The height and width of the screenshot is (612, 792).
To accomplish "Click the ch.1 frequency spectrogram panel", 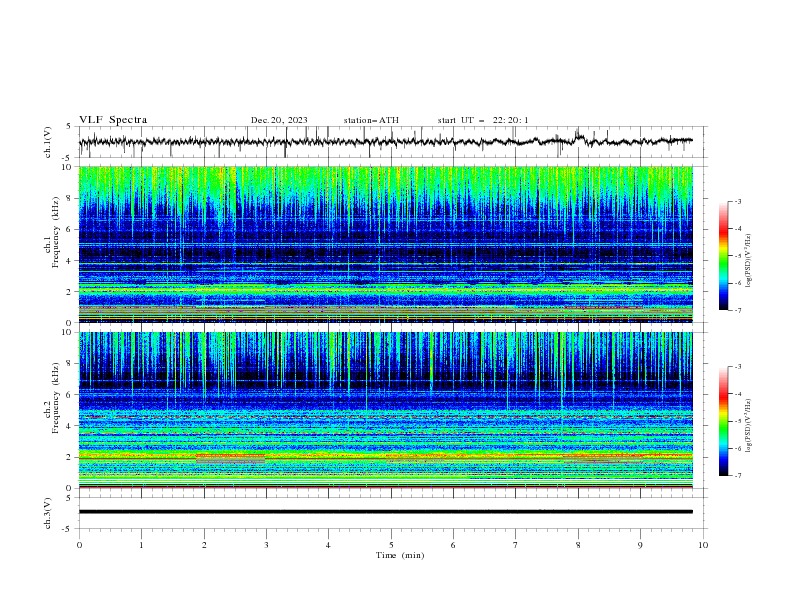I will pos(386,244).
